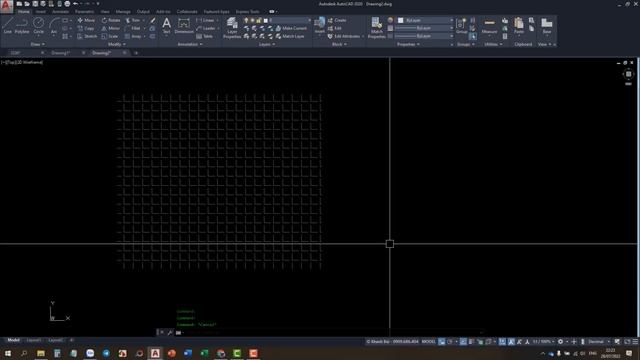Click Match Properties tool
Image resolution: width=640 pixels, height=360 pixels.
coord(376,28)
